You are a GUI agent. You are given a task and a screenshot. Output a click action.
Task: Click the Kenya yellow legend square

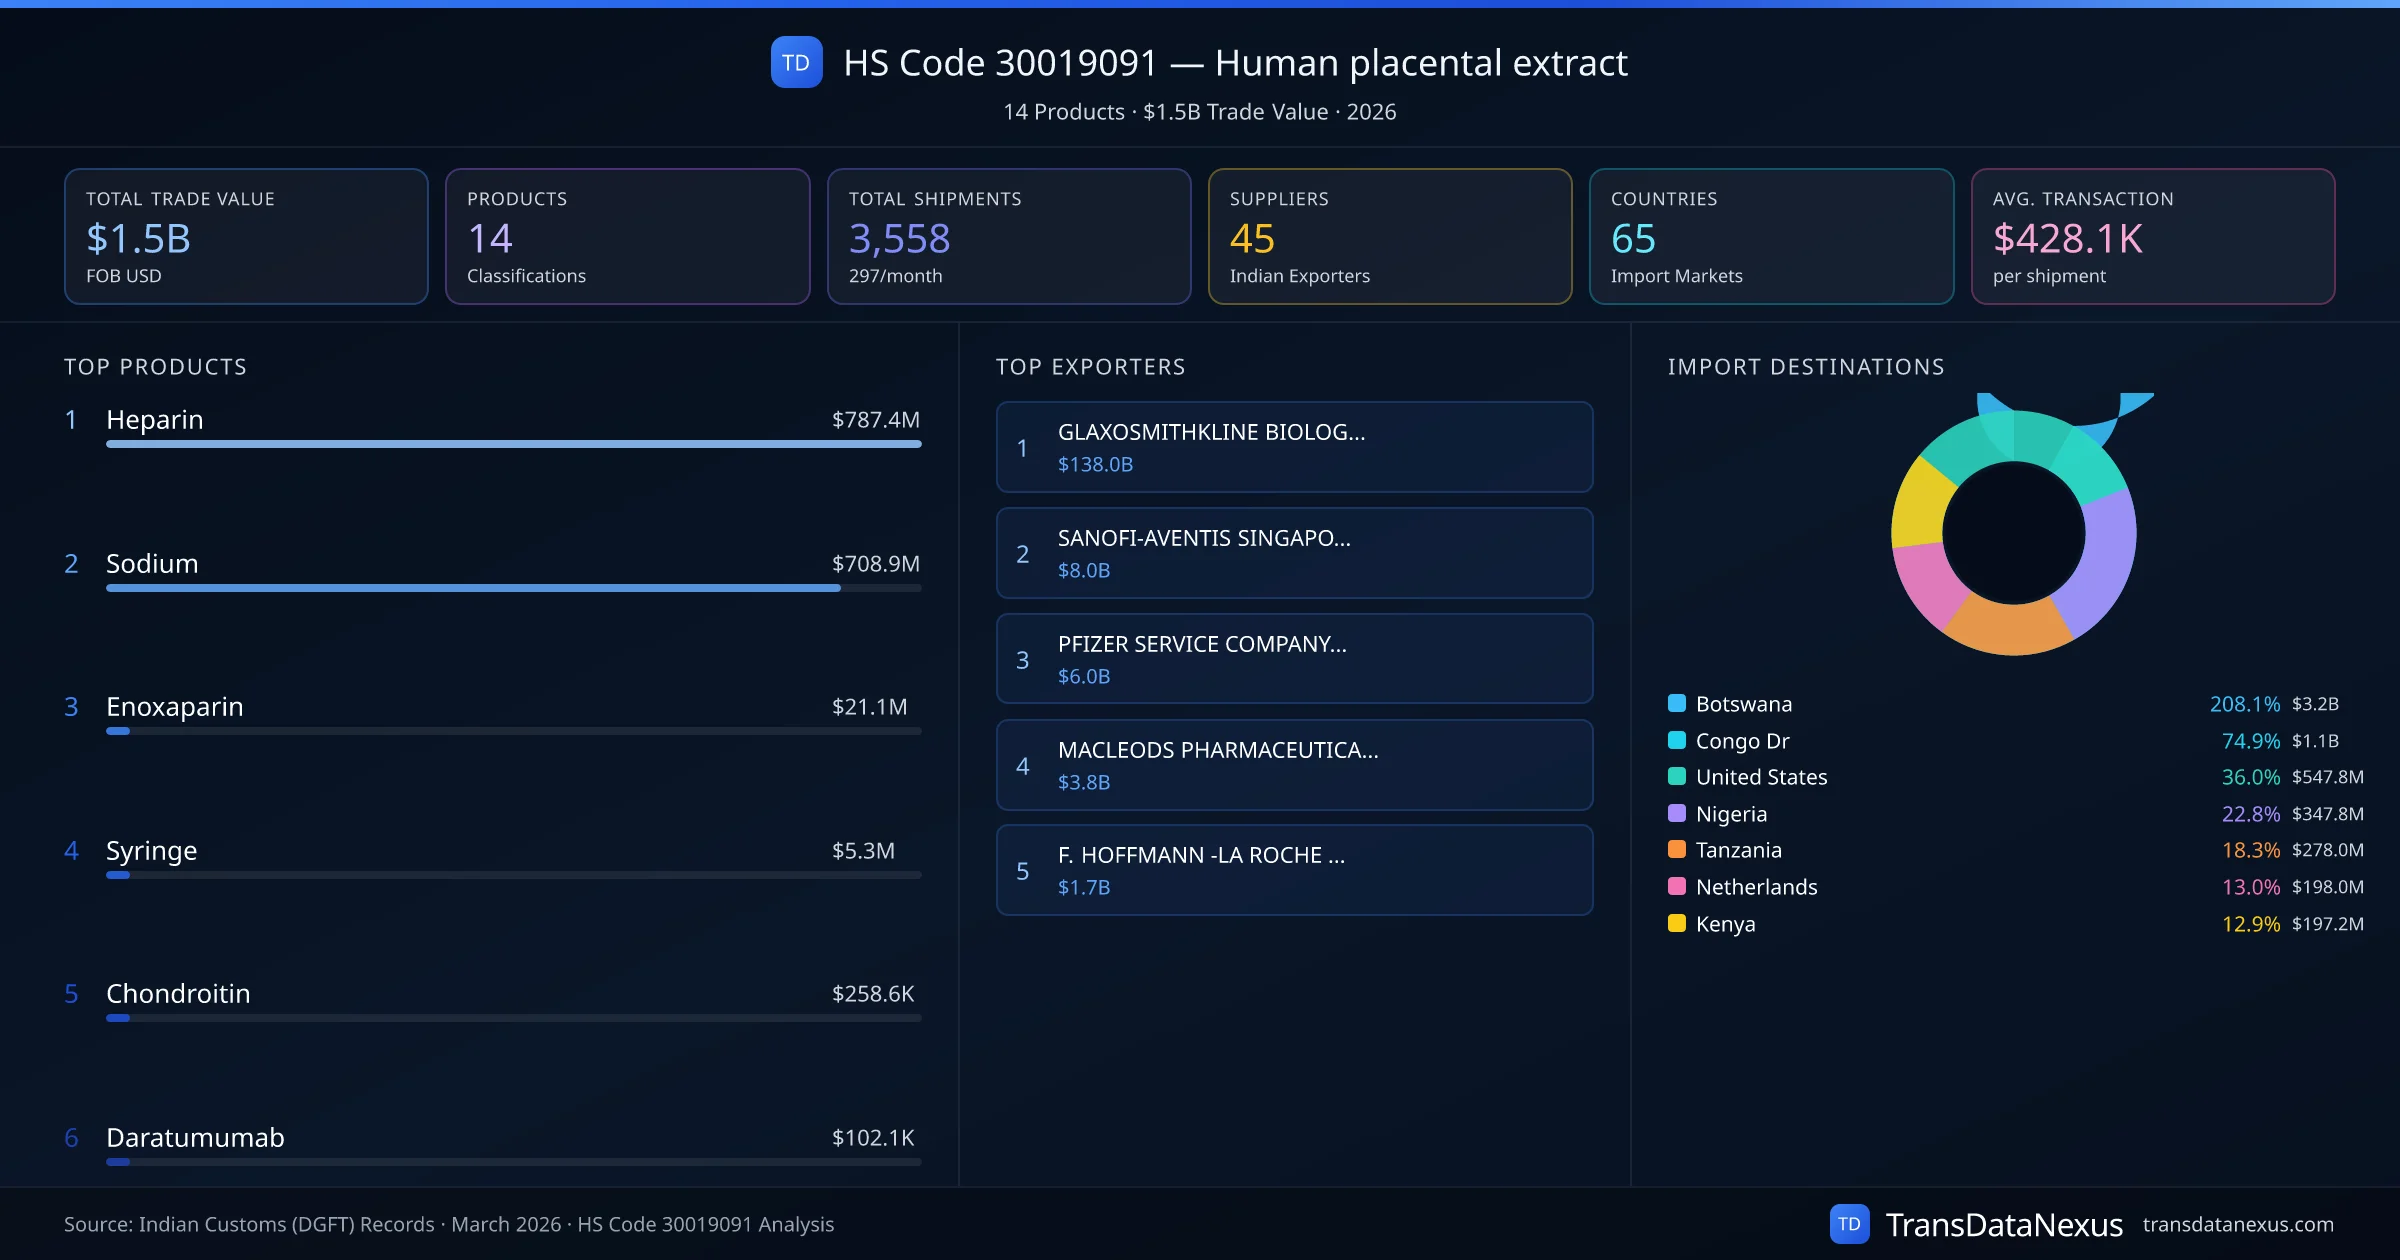[1677, 923]
